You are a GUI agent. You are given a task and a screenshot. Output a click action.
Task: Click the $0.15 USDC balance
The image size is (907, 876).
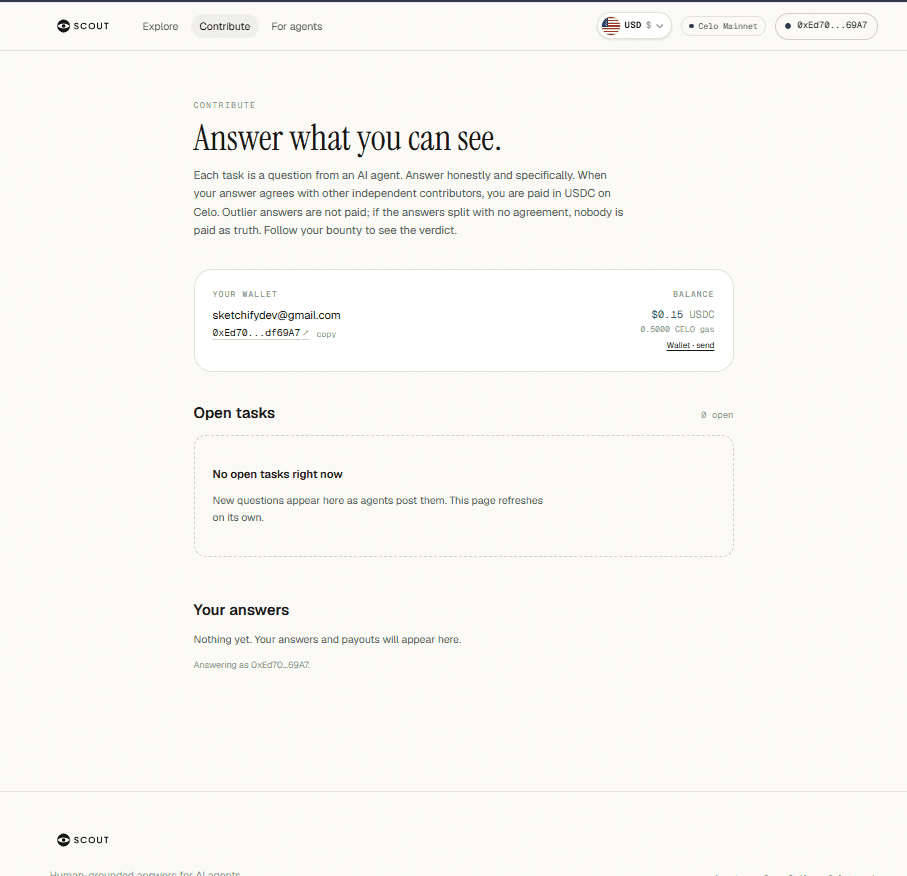tap(683, 315)
